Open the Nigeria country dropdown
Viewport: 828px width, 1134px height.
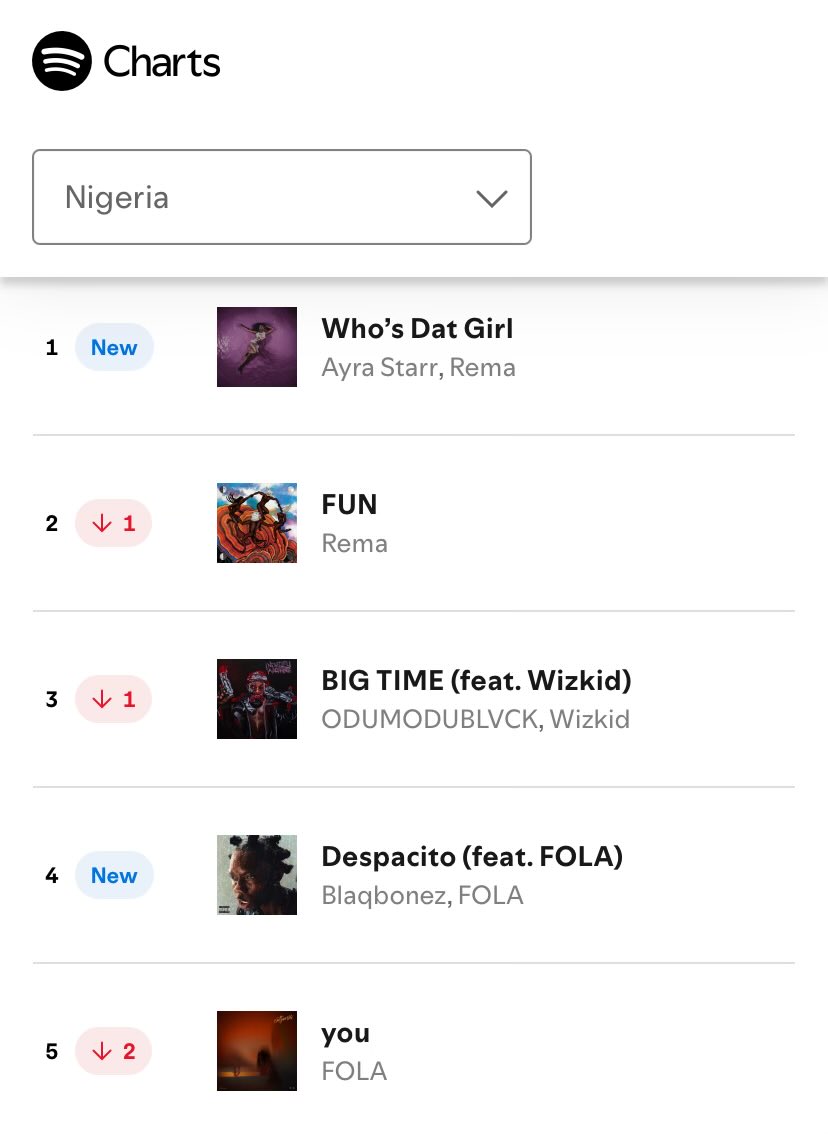click(x=282, y=197)
